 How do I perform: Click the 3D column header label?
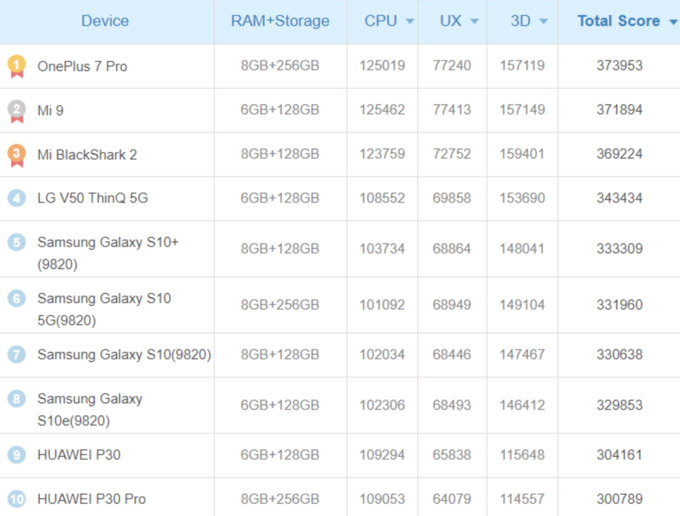[x=520, y=21]
